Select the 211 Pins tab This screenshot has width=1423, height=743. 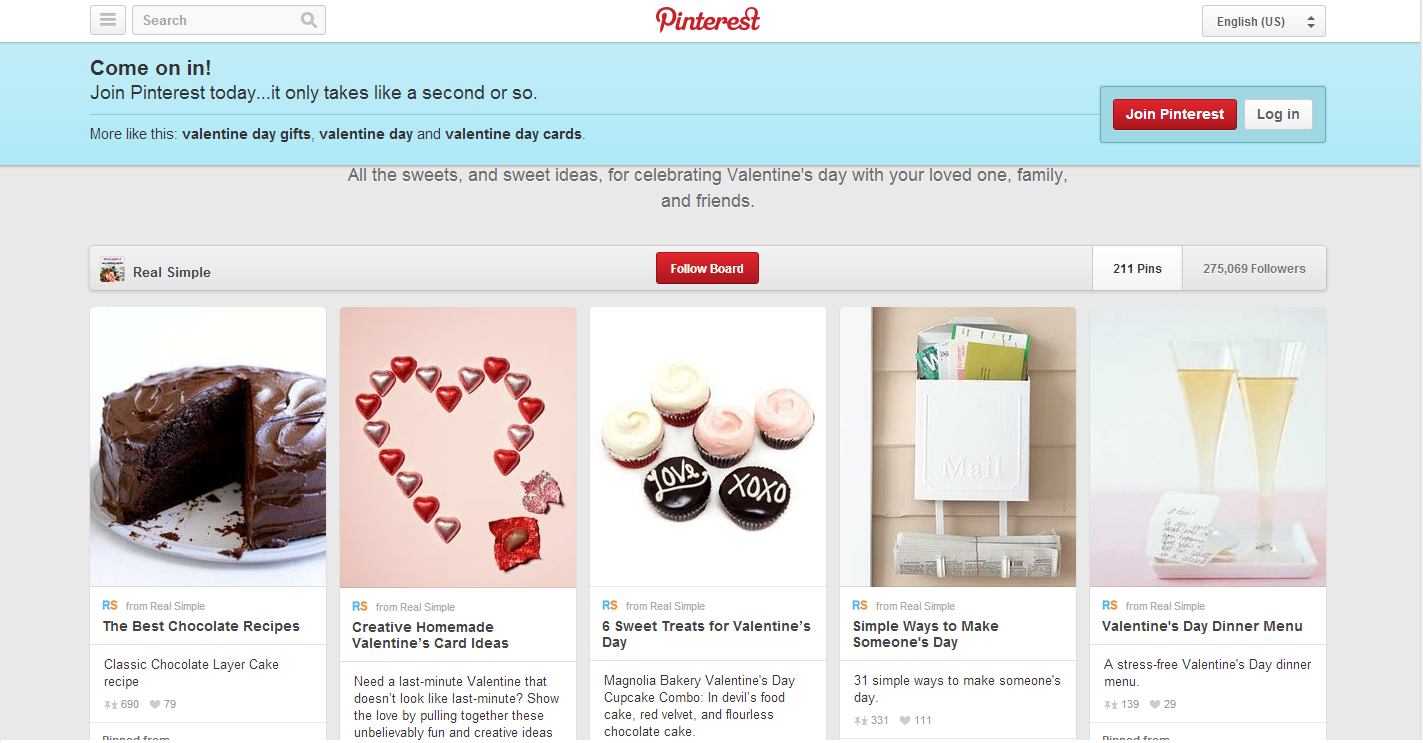tap(1137, 268)
